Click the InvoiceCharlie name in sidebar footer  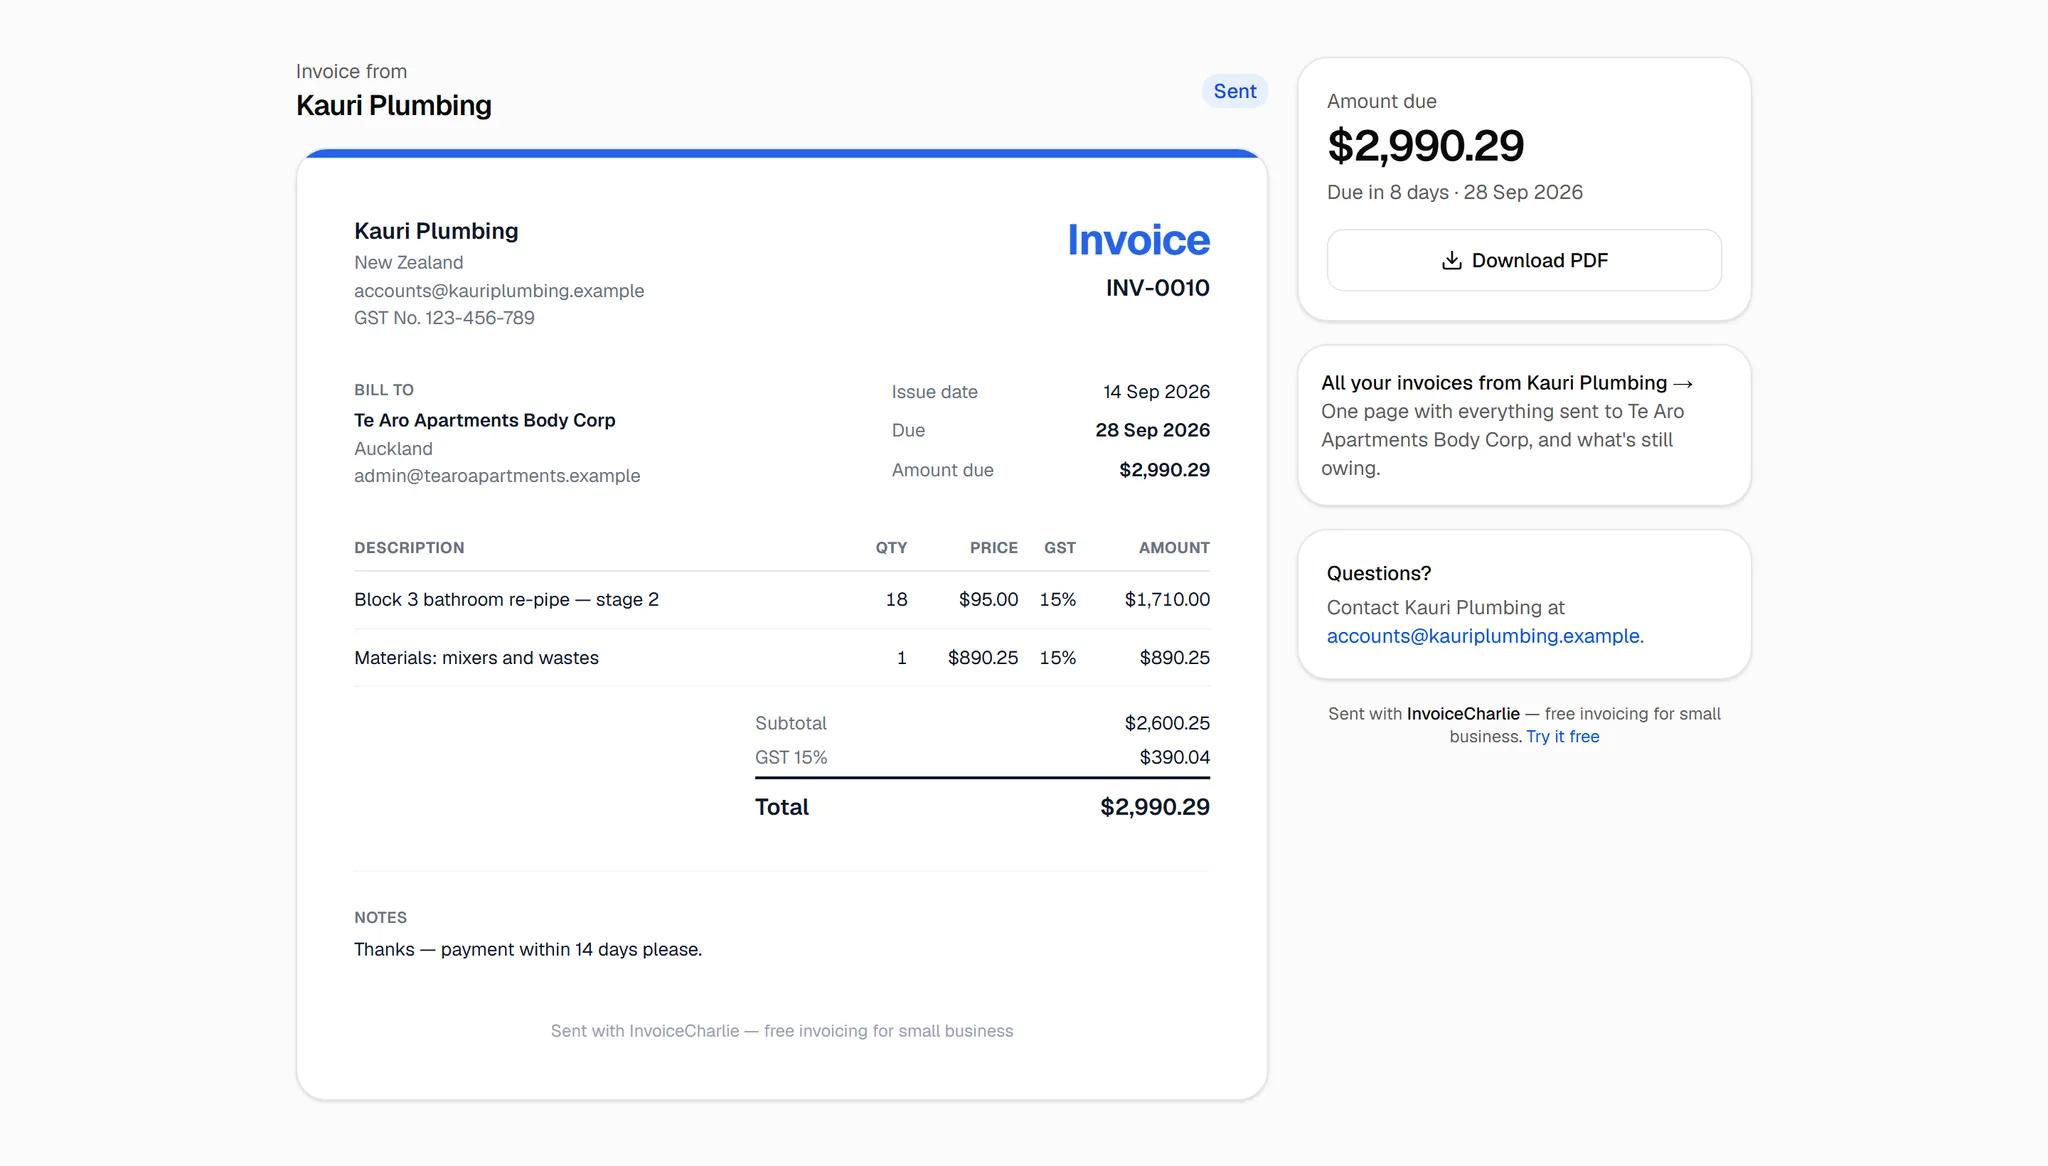[1463, 714]
